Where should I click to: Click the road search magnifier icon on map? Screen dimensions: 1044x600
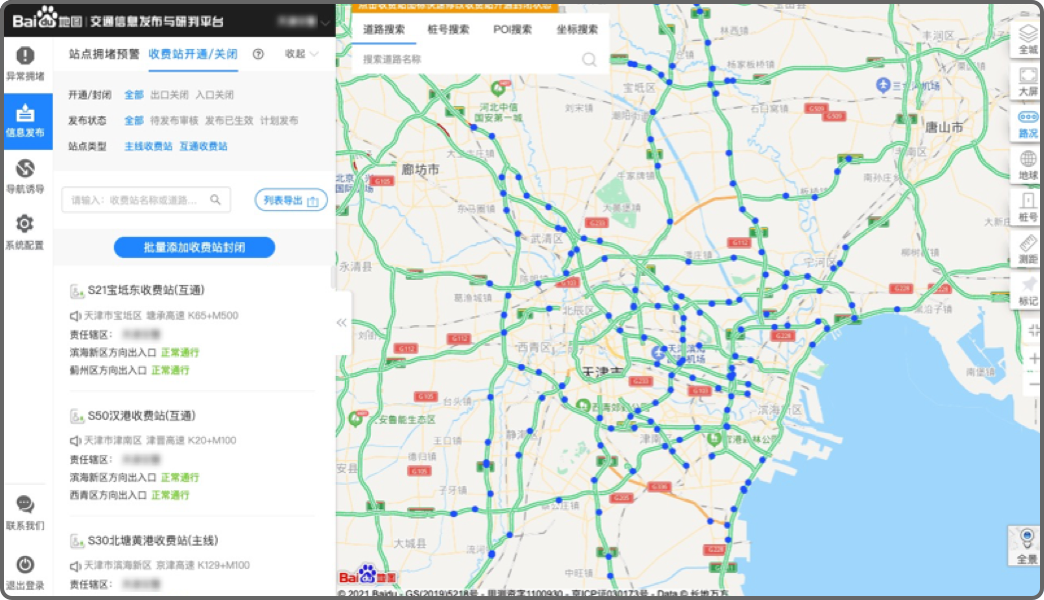point(589,59)
